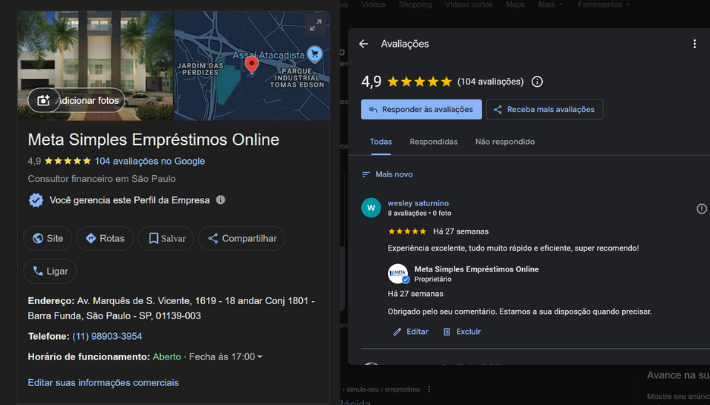Edit the owner reply with Editar
Image resolution: width=710 pixels, height=405 pixels.
pos(411,332)
